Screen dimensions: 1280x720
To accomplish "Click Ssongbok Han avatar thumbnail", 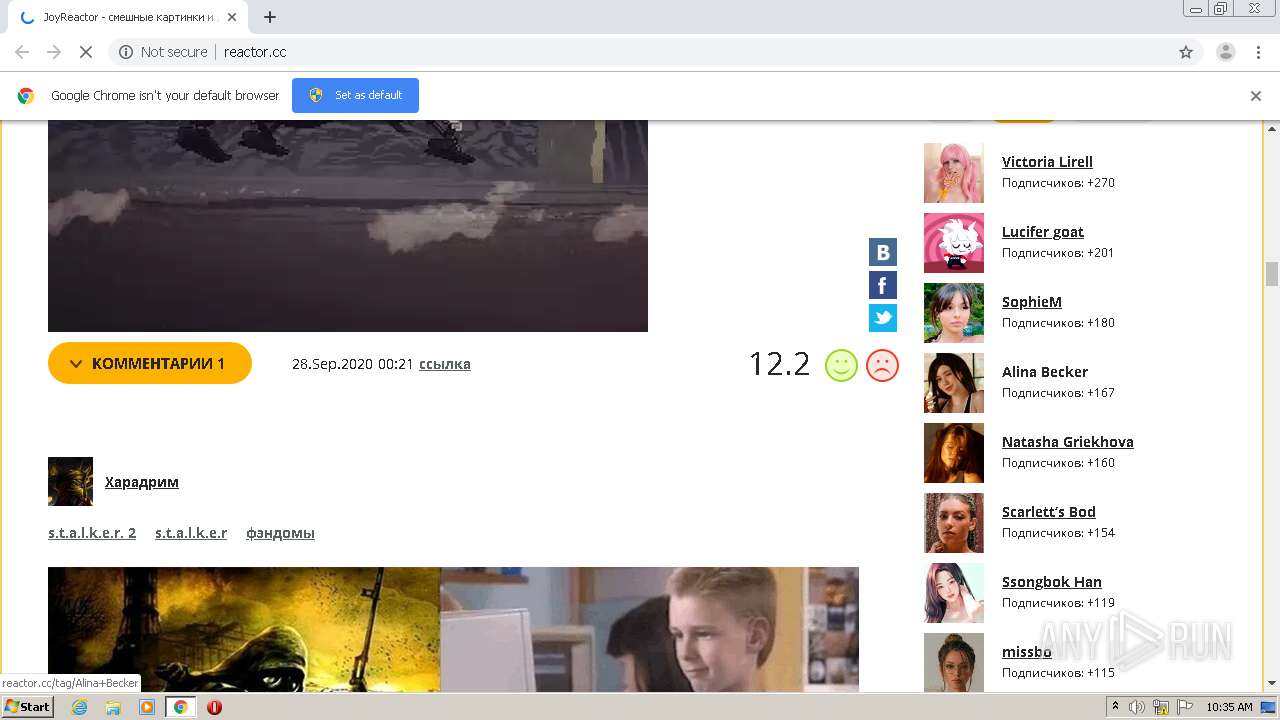I will 954,593.
